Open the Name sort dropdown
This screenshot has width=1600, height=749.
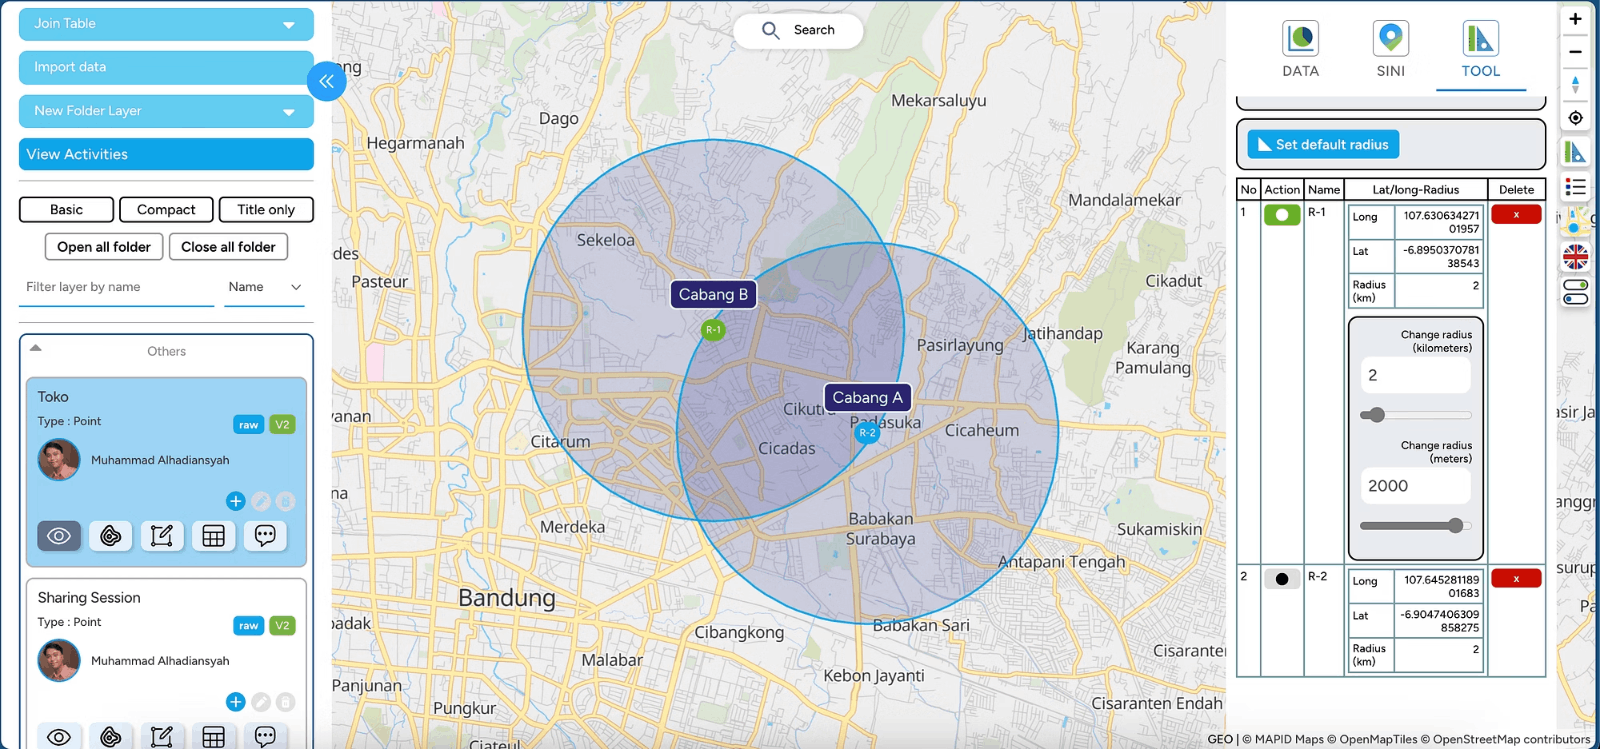coord(264,287)
